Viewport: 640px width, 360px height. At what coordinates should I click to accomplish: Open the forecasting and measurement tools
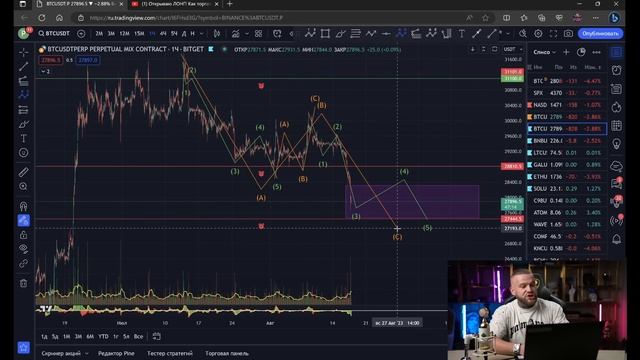pos(23,109)
